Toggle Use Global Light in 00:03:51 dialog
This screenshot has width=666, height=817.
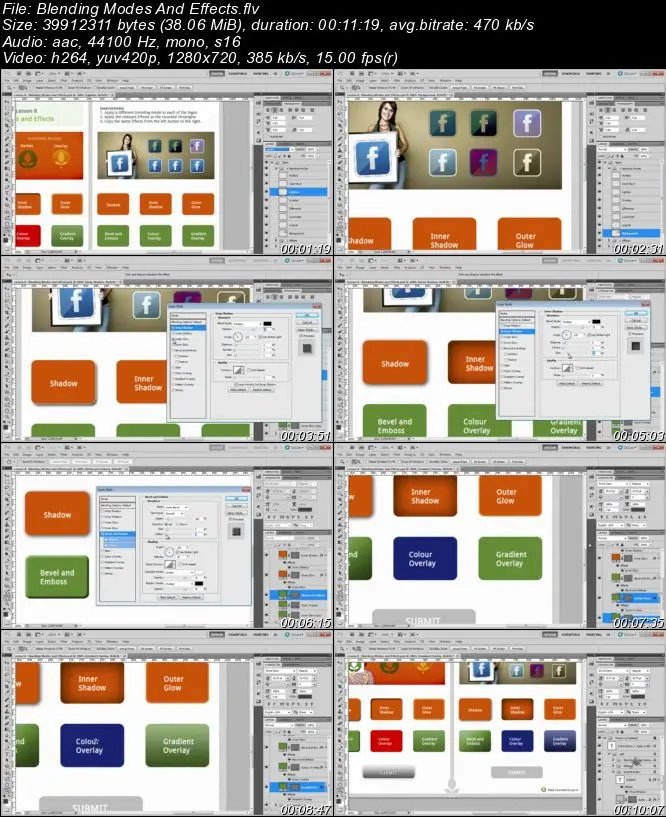click(x=260, y=337)
